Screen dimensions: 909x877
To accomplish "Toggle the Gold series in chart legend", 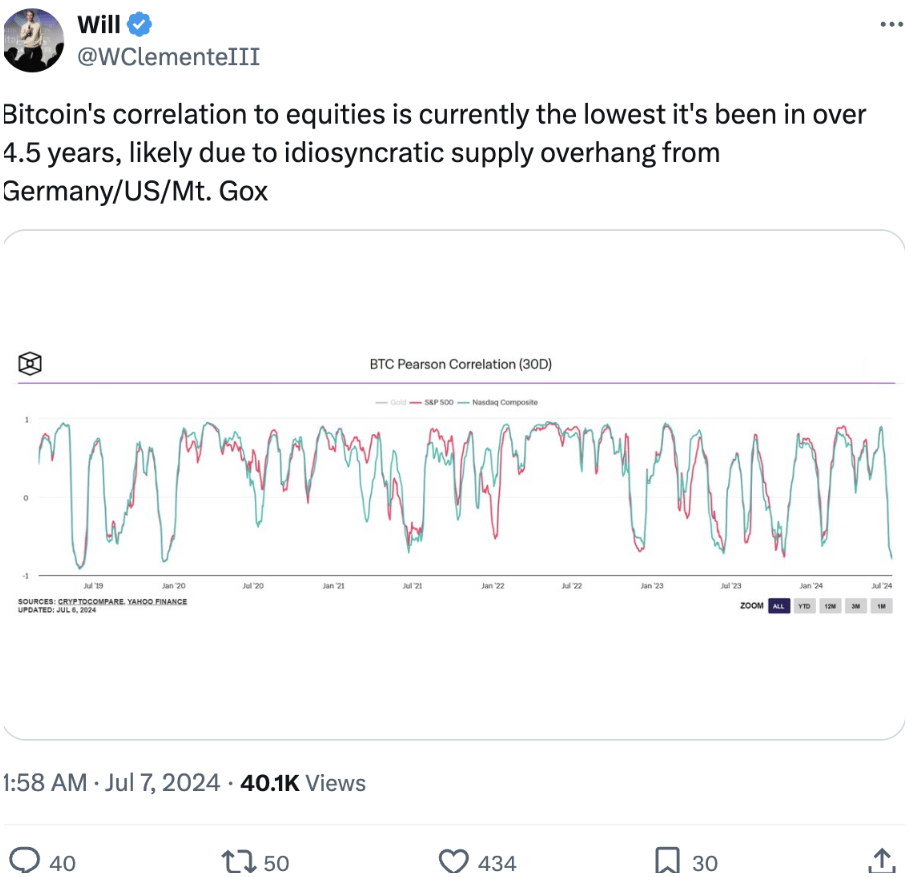I will point(391,402).
